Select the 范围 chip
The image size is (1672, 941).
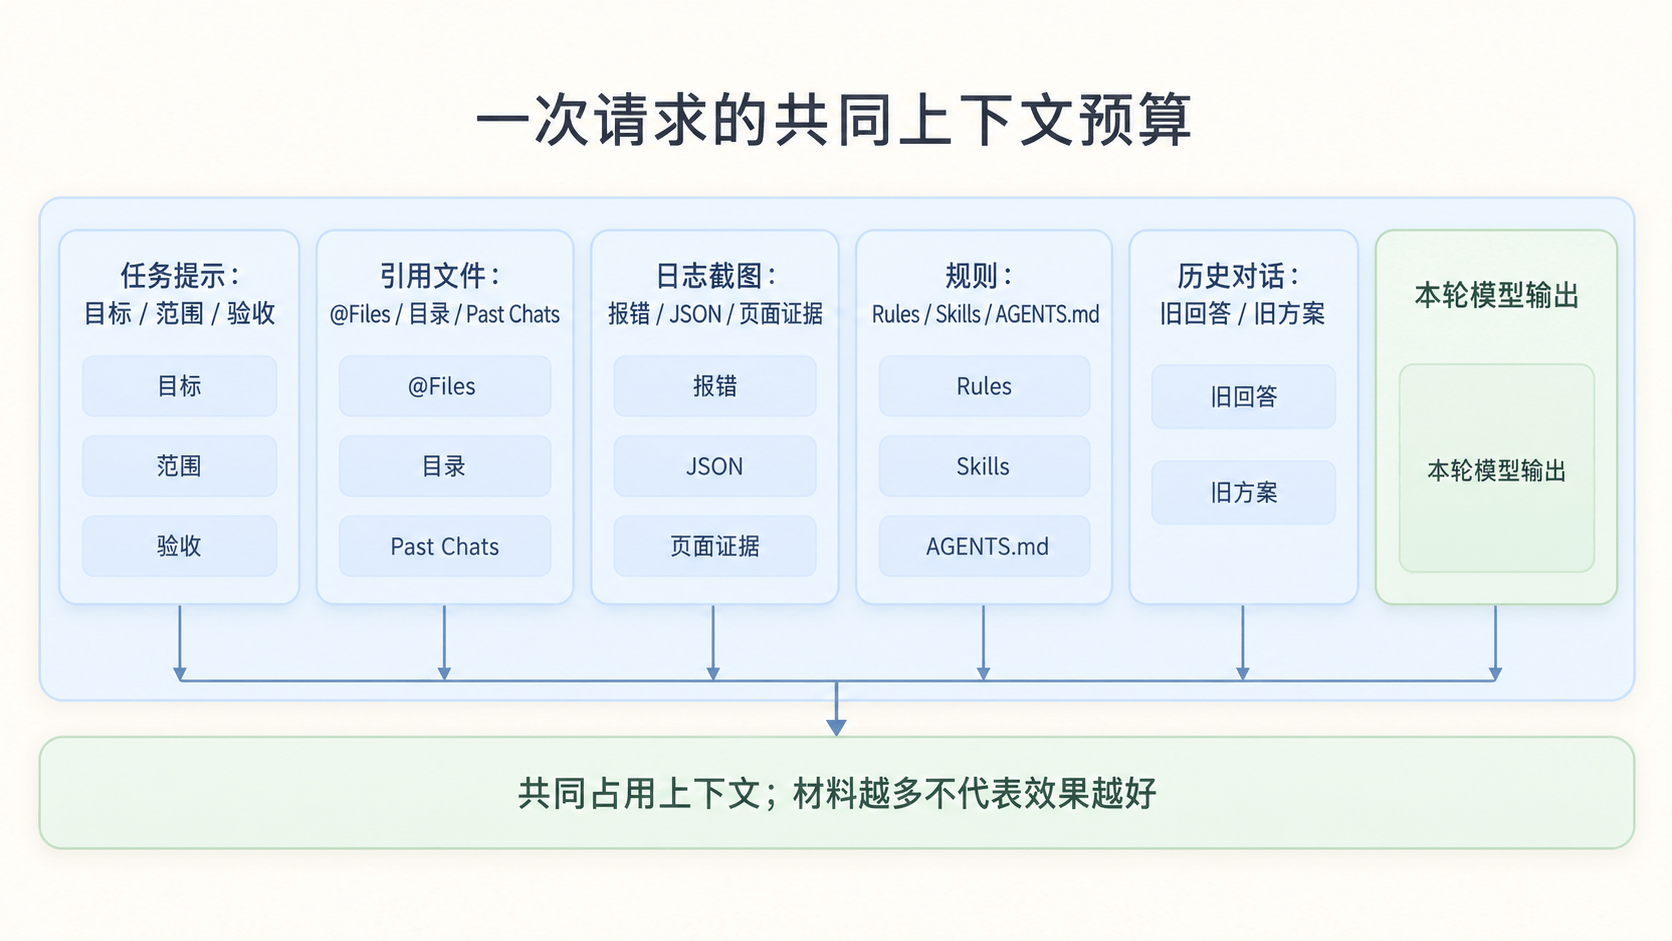(x=179, y=466)
